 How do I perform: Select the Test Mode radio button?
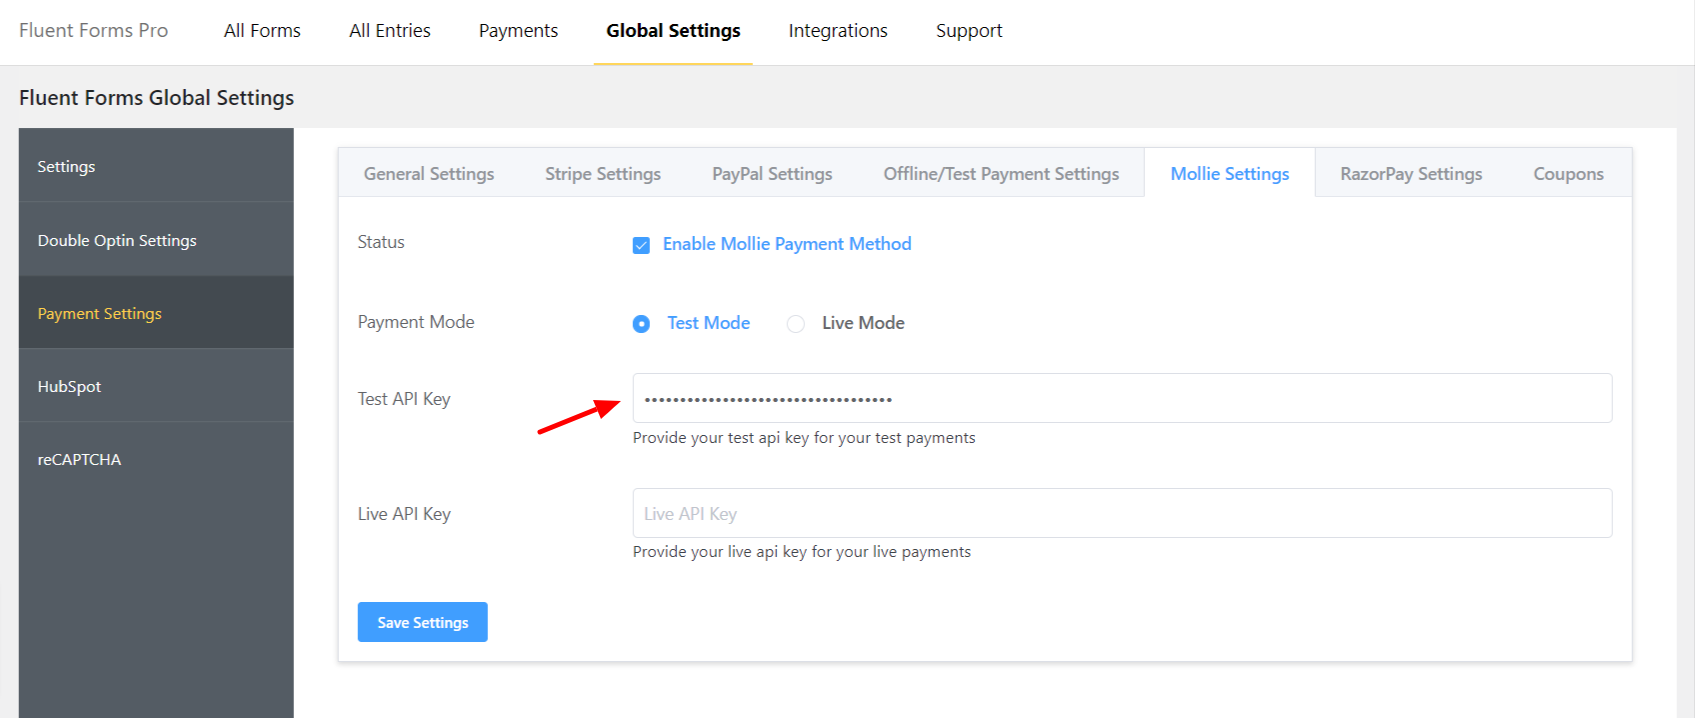coord(641,324)
